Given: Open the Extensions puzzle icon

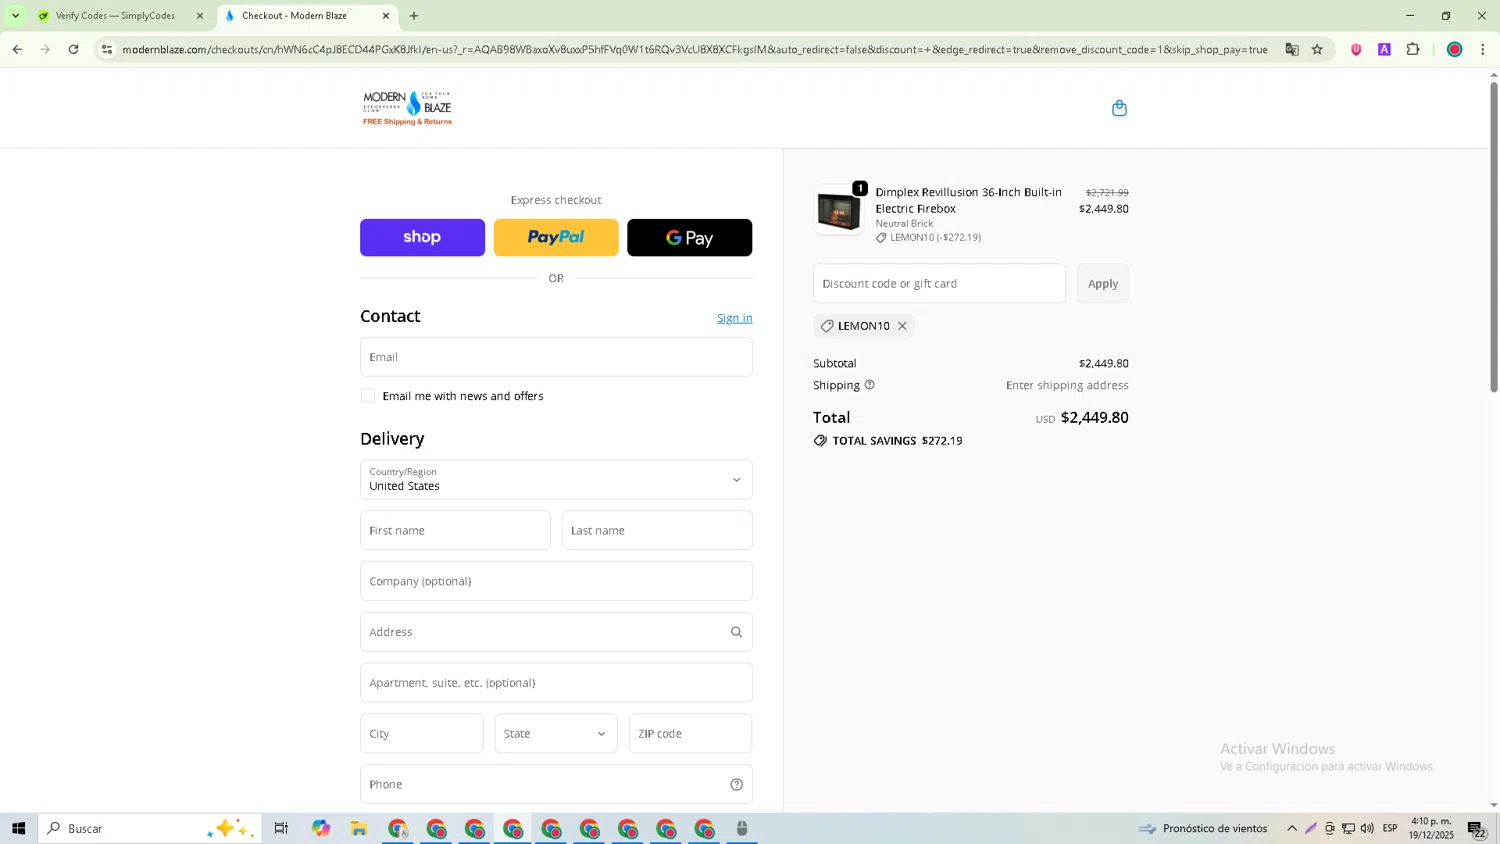Looking at the screenshot, I should pyautogui.click(x=1413, y=49).
